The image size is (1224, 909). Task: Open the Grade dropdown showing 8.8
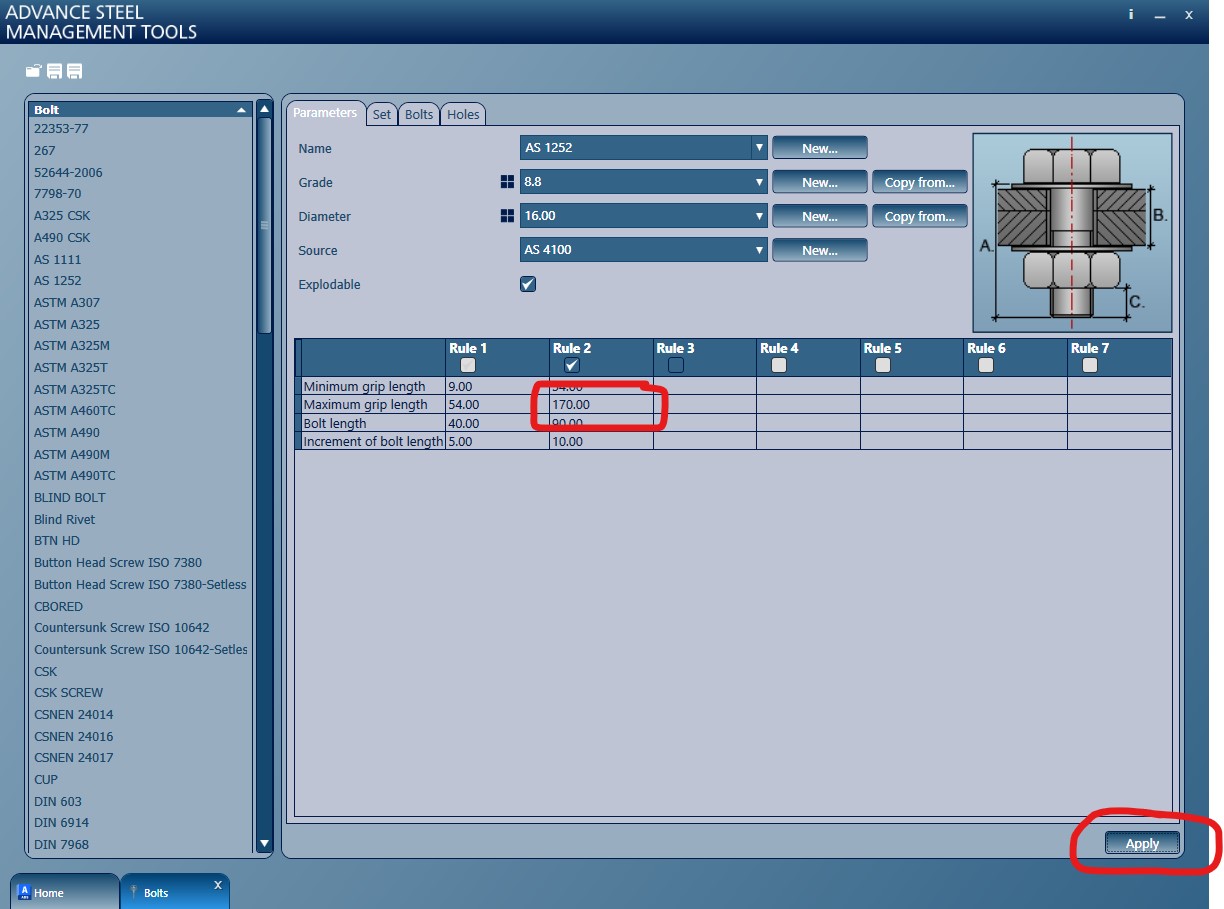pyautogui.click(x=644, y=182)
